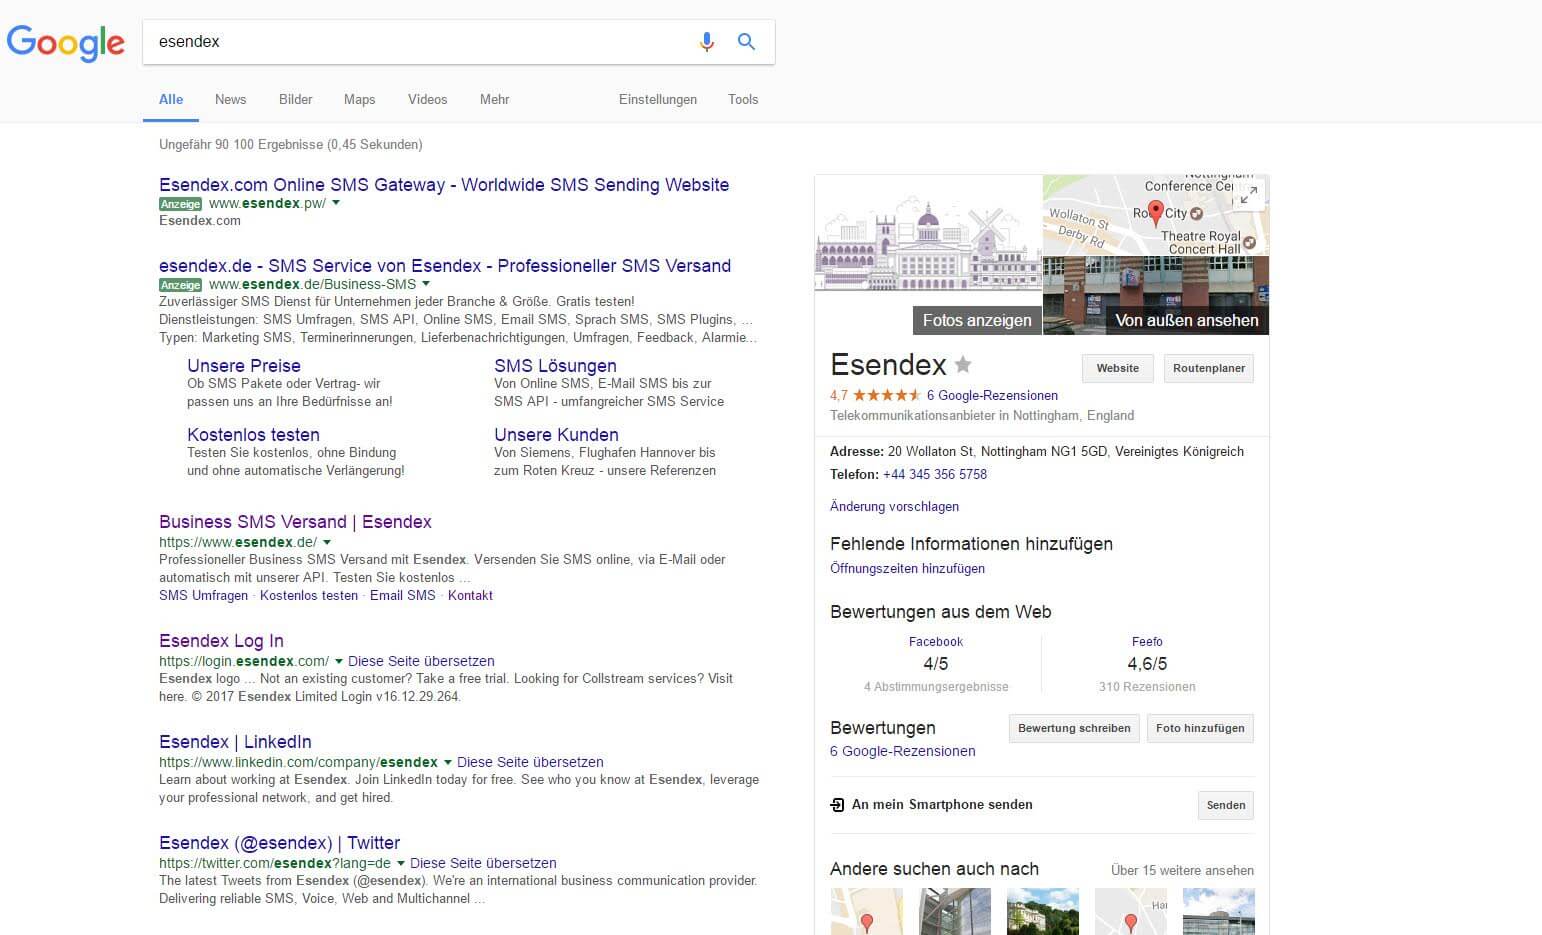The width and height of the screenshot is (1542, 935).
Task: Click Foto hinzufügen button
Action: pos(1200,728)
